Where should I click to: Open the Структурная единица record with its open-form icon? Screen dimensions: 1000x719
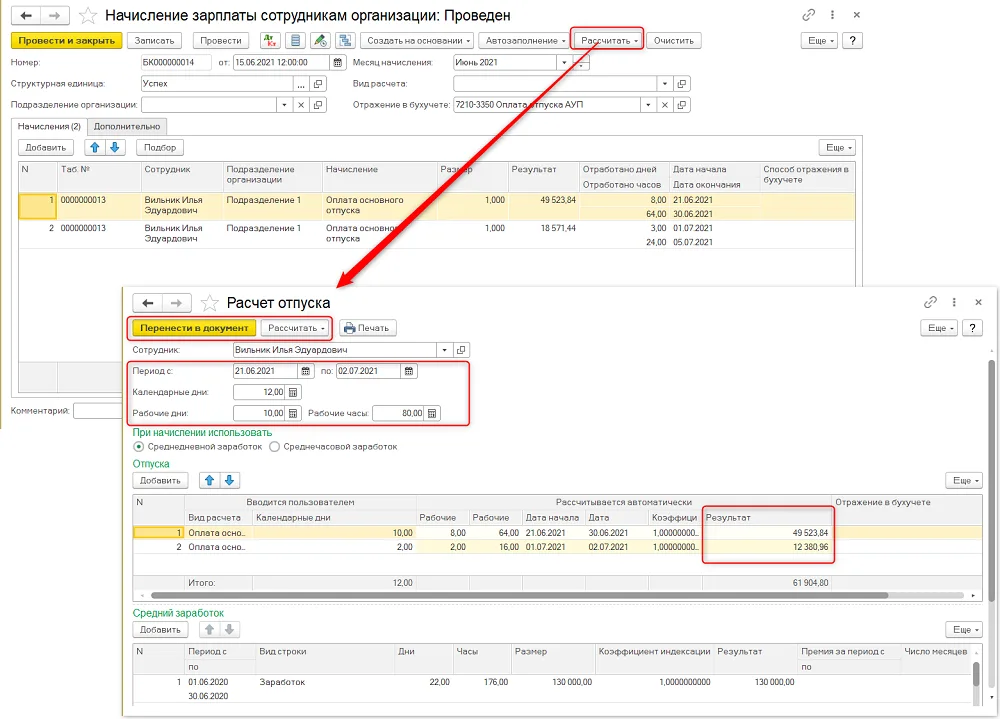[318, 84]
